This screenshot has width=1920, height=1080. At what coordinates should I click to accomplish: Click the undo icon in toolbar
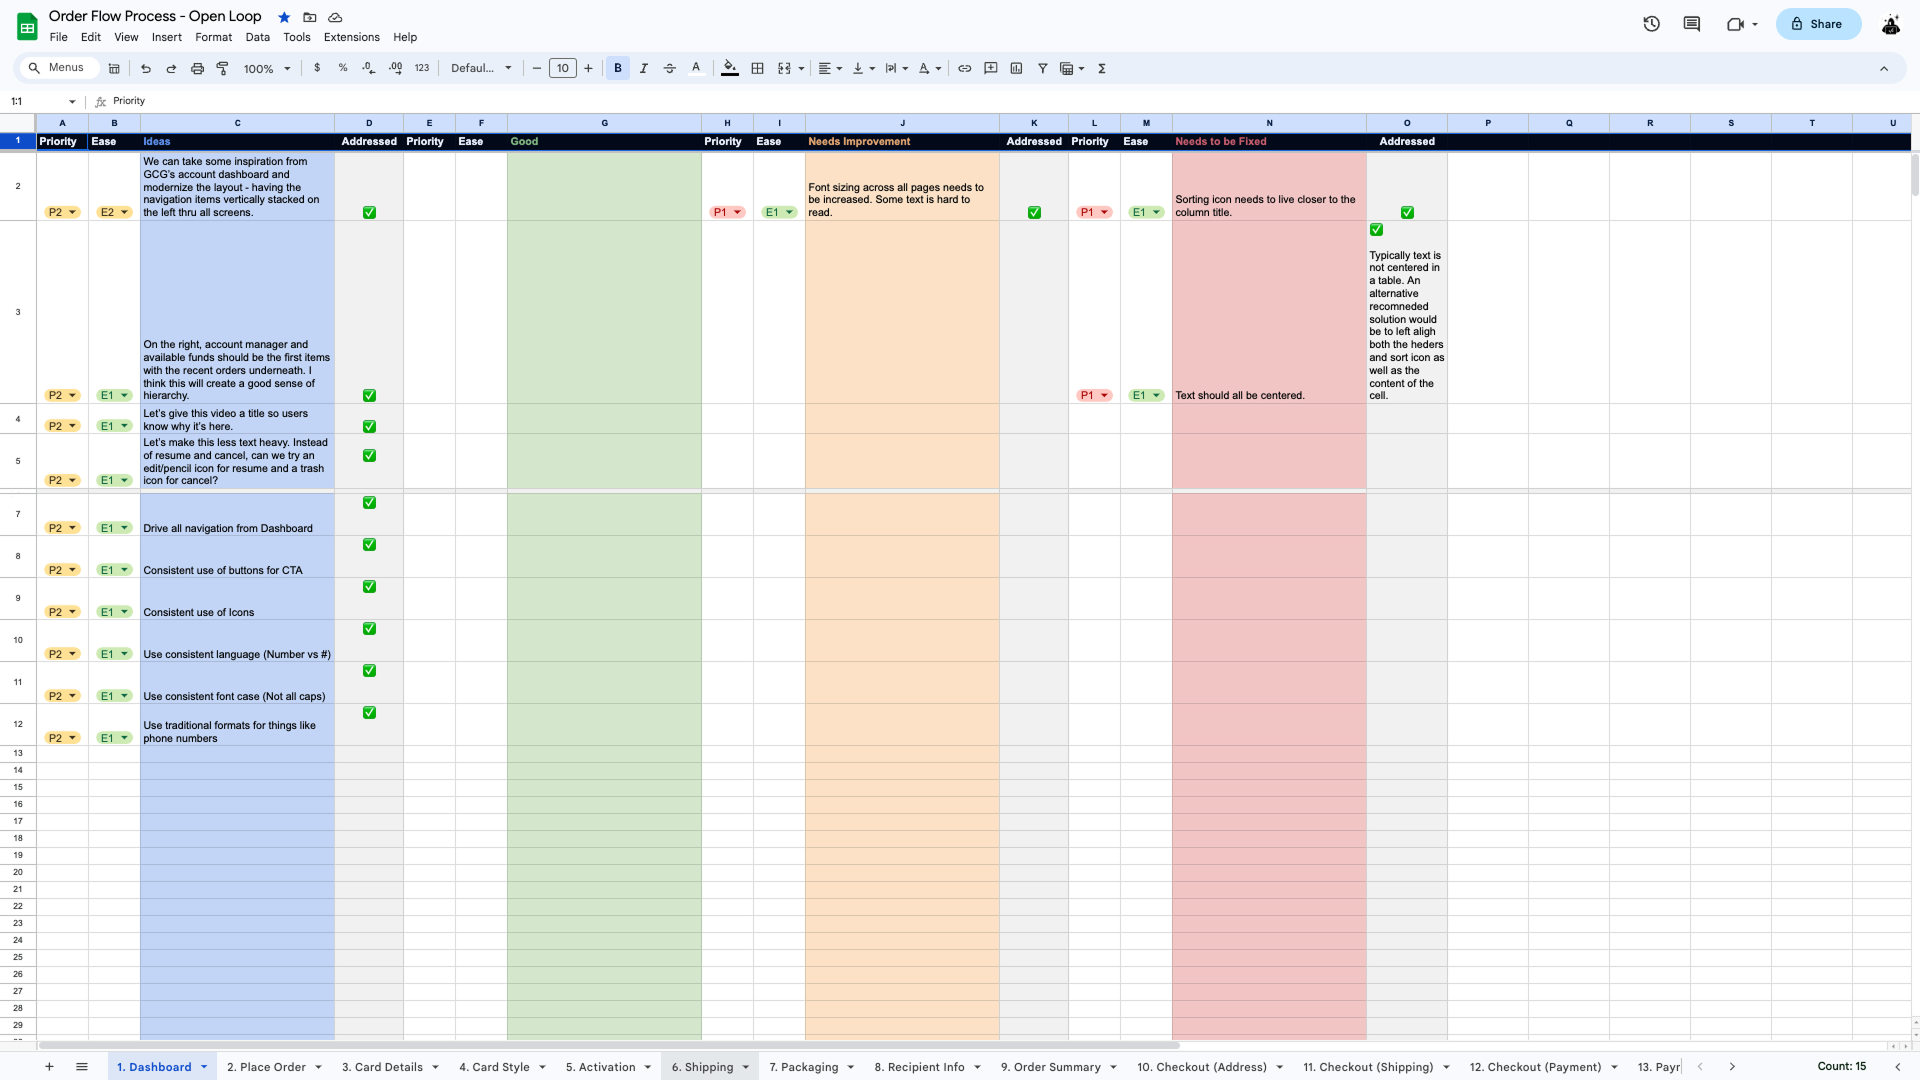(146, 69)
